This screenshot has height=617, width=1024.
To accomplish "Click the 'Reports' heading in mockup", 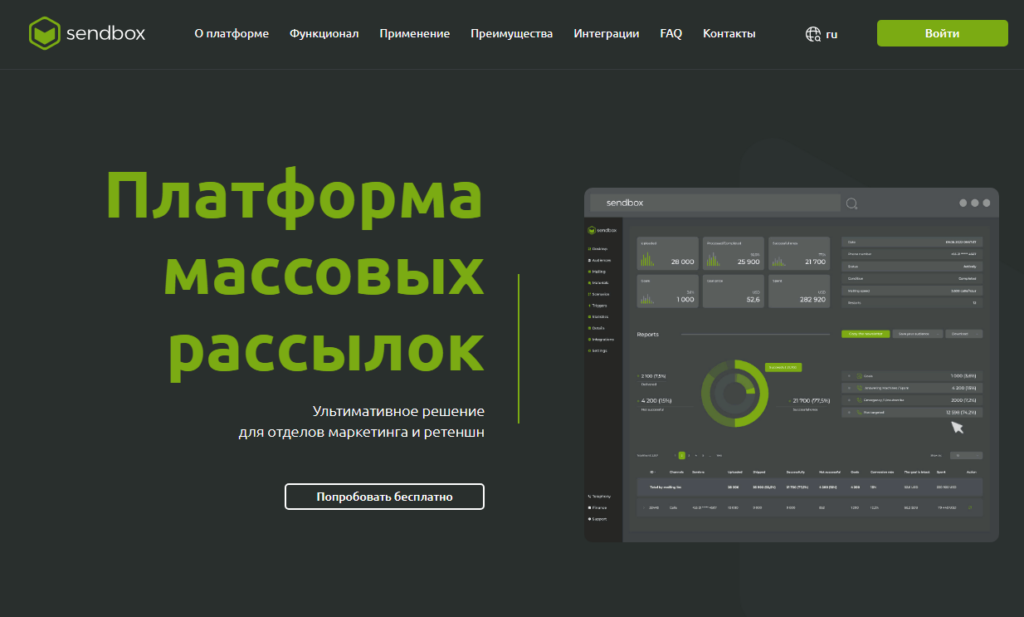I will coord(648,334).
